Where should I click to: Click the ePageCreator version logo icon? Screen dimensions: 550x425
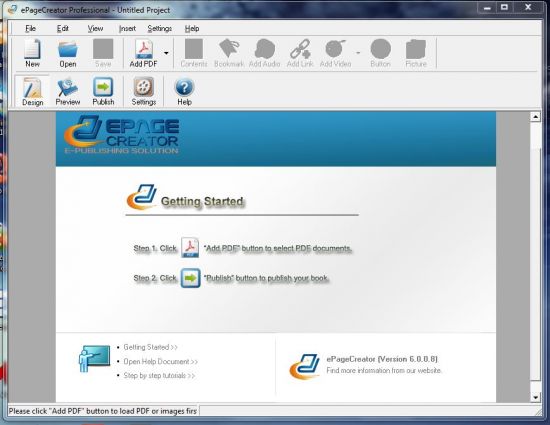pos(305,366)
